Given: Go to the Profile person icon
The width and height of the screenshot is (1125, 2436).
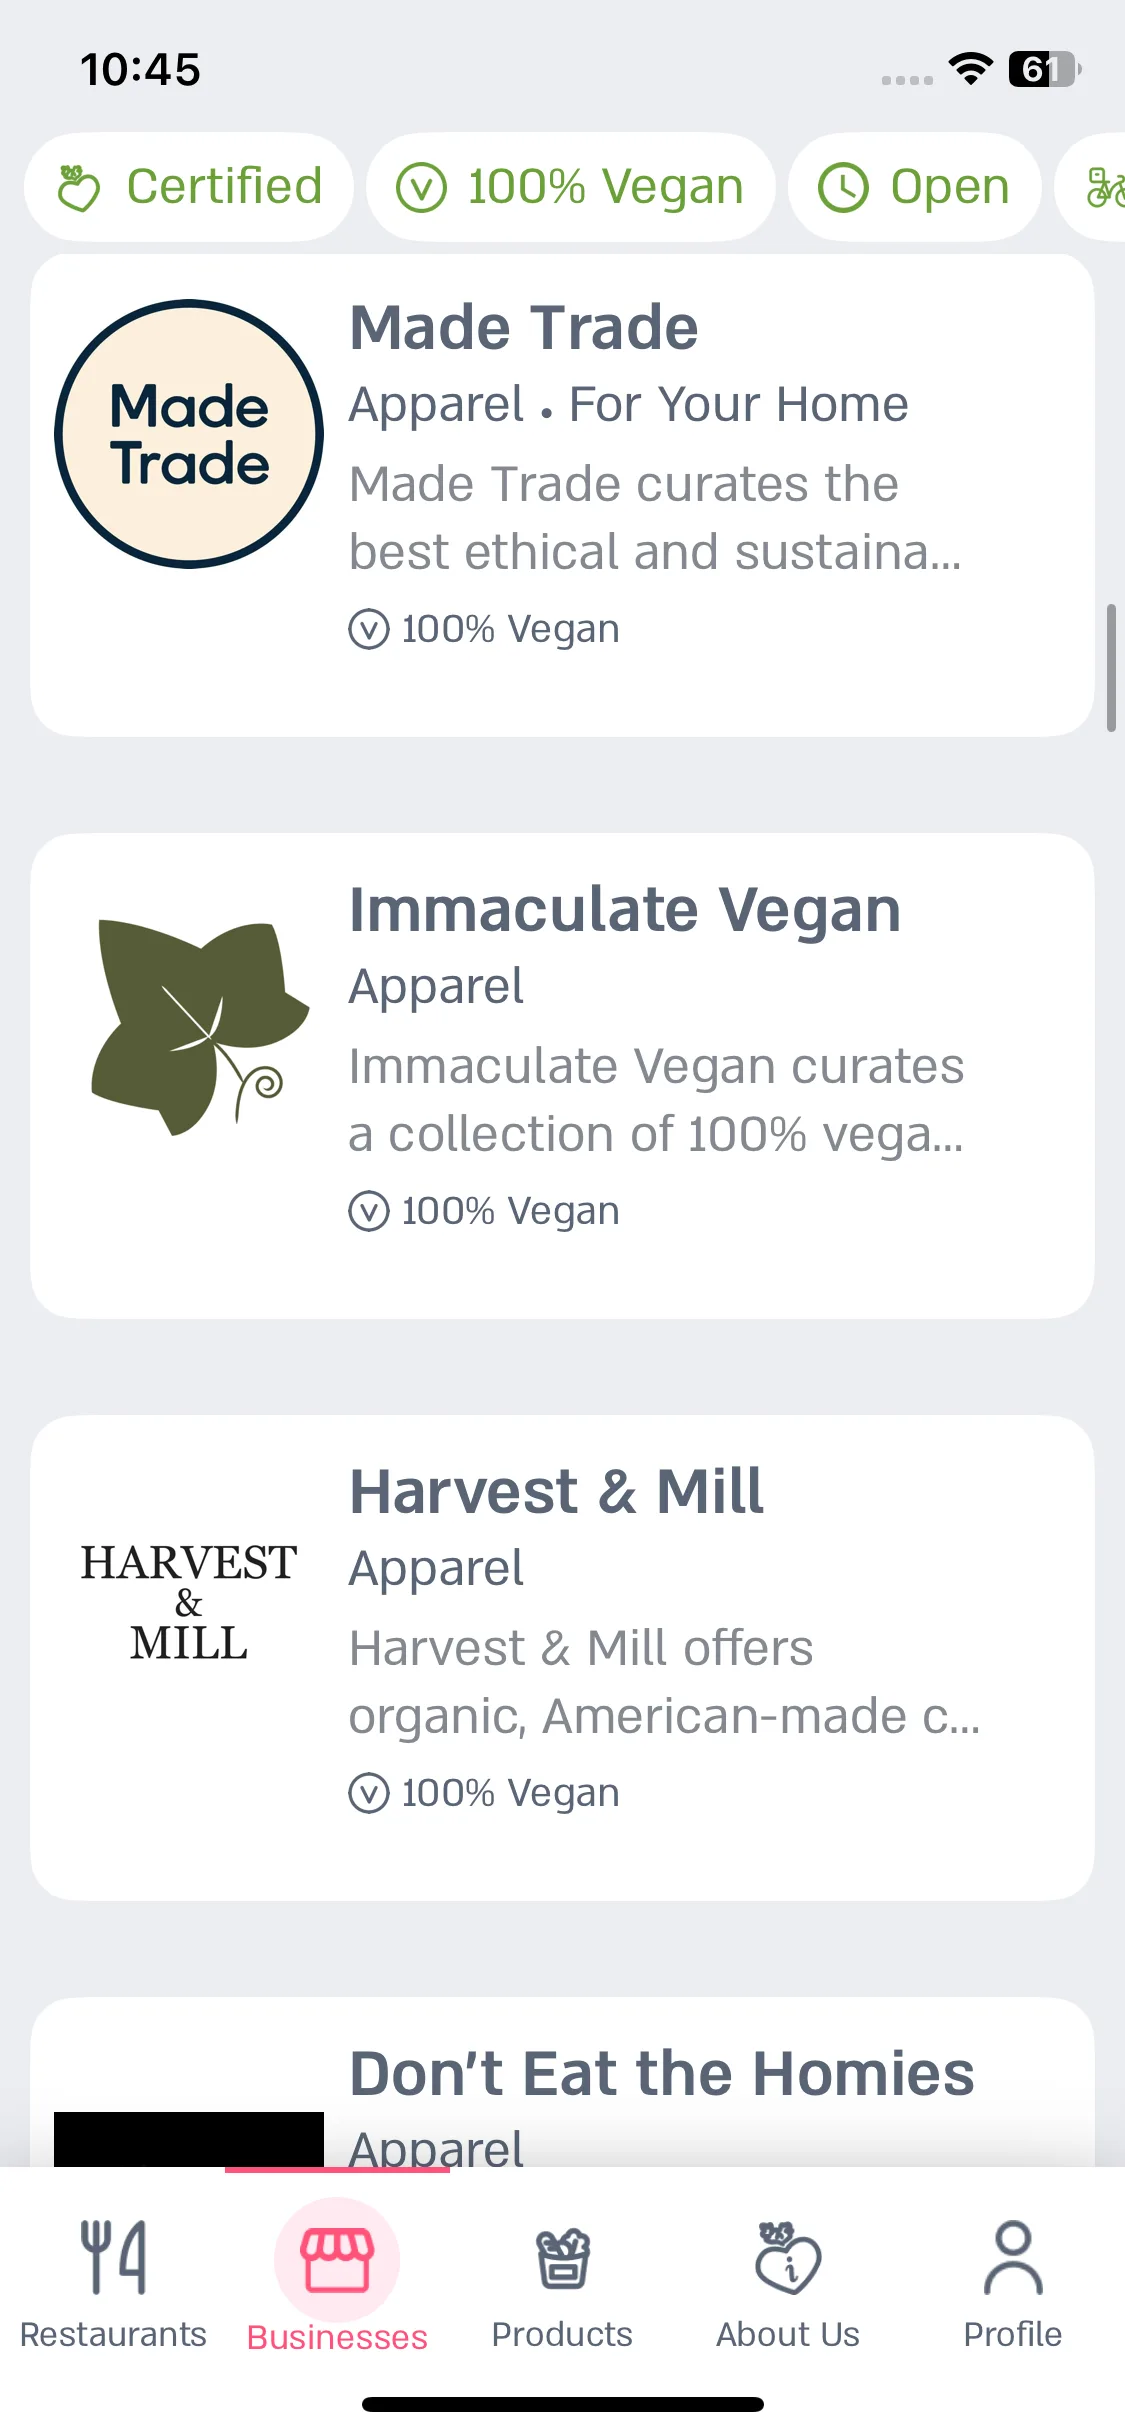Looking at the screenshot, I should (1013, 2258).
